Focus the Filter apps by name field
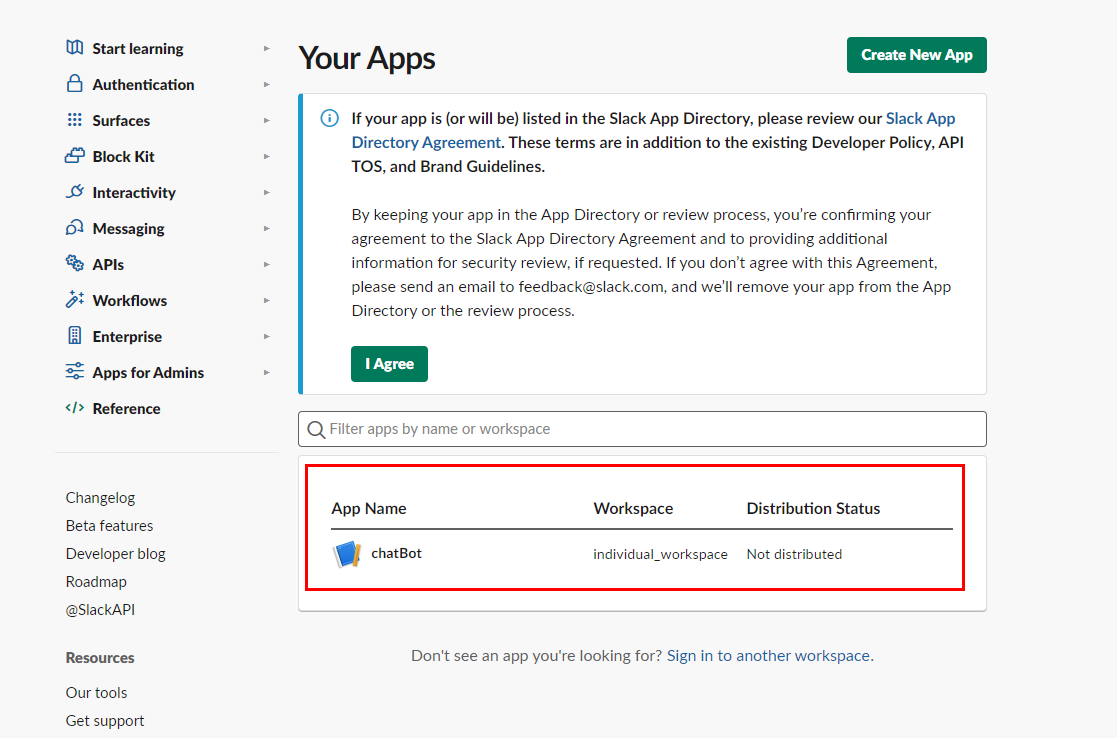The height and width of the screenshot is (738, 1117). (x=642, y=429)
